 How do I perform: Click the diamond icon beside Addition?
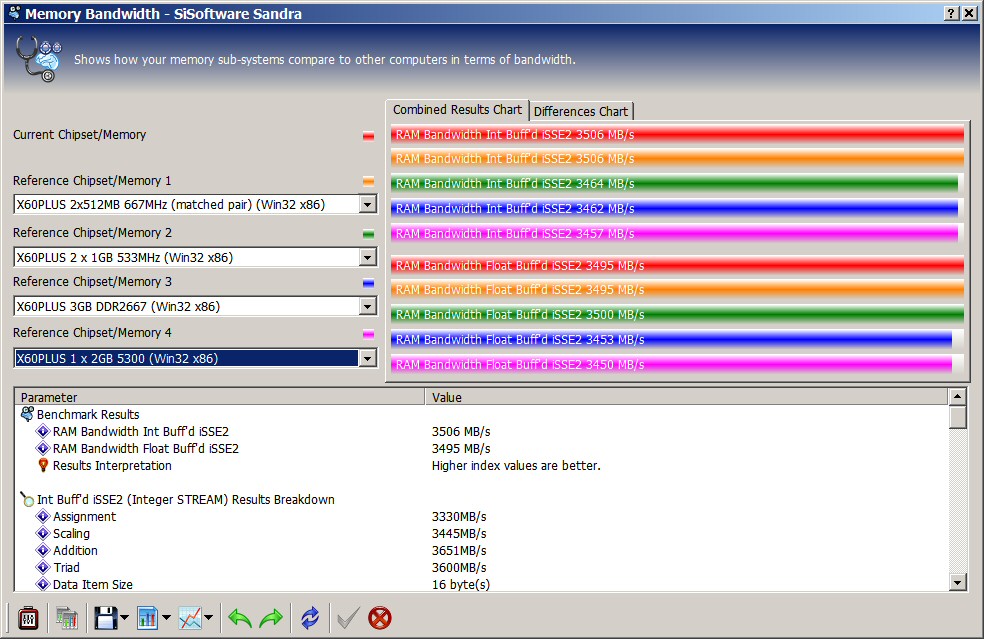43,550
